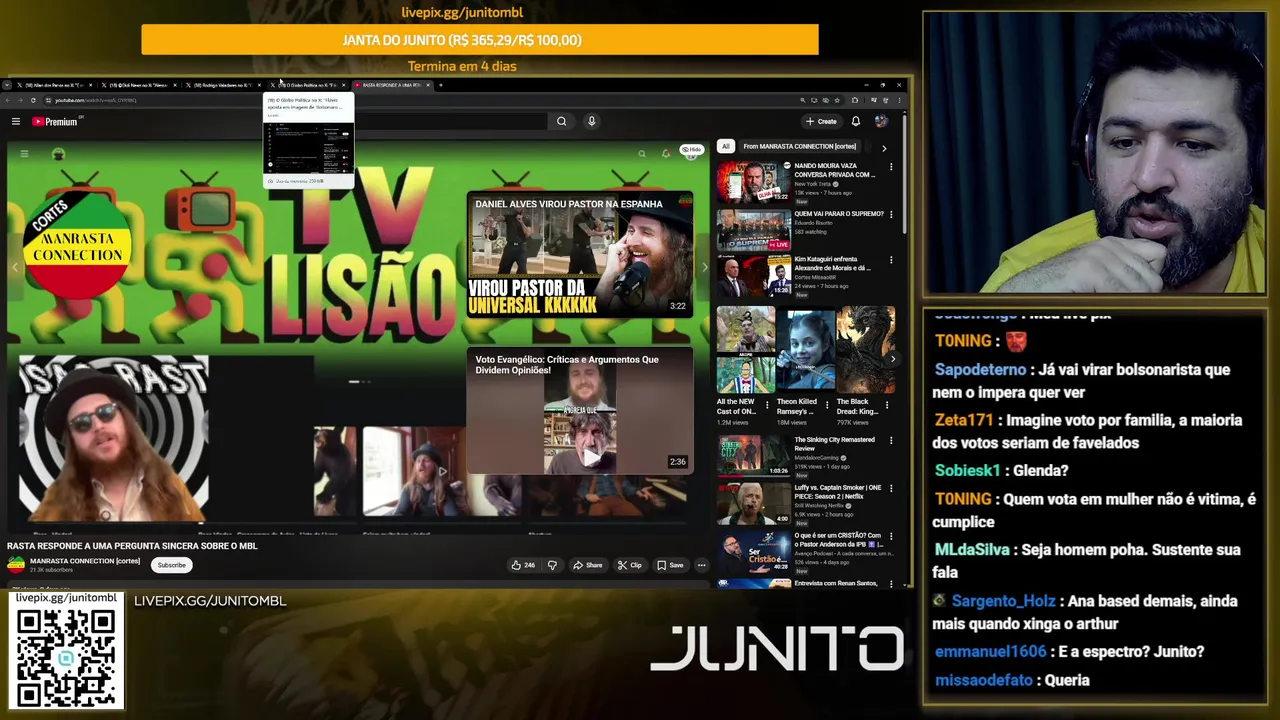Open the MANRASTA CONNECTION [cortes] channel link
The height and width of the screenshot is (720, 1280).
(x=85, y=561)
